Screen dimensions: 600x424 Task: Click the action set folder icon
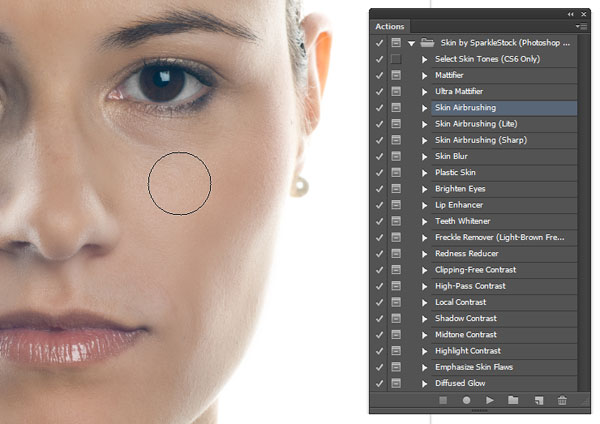tap(427, 42)
